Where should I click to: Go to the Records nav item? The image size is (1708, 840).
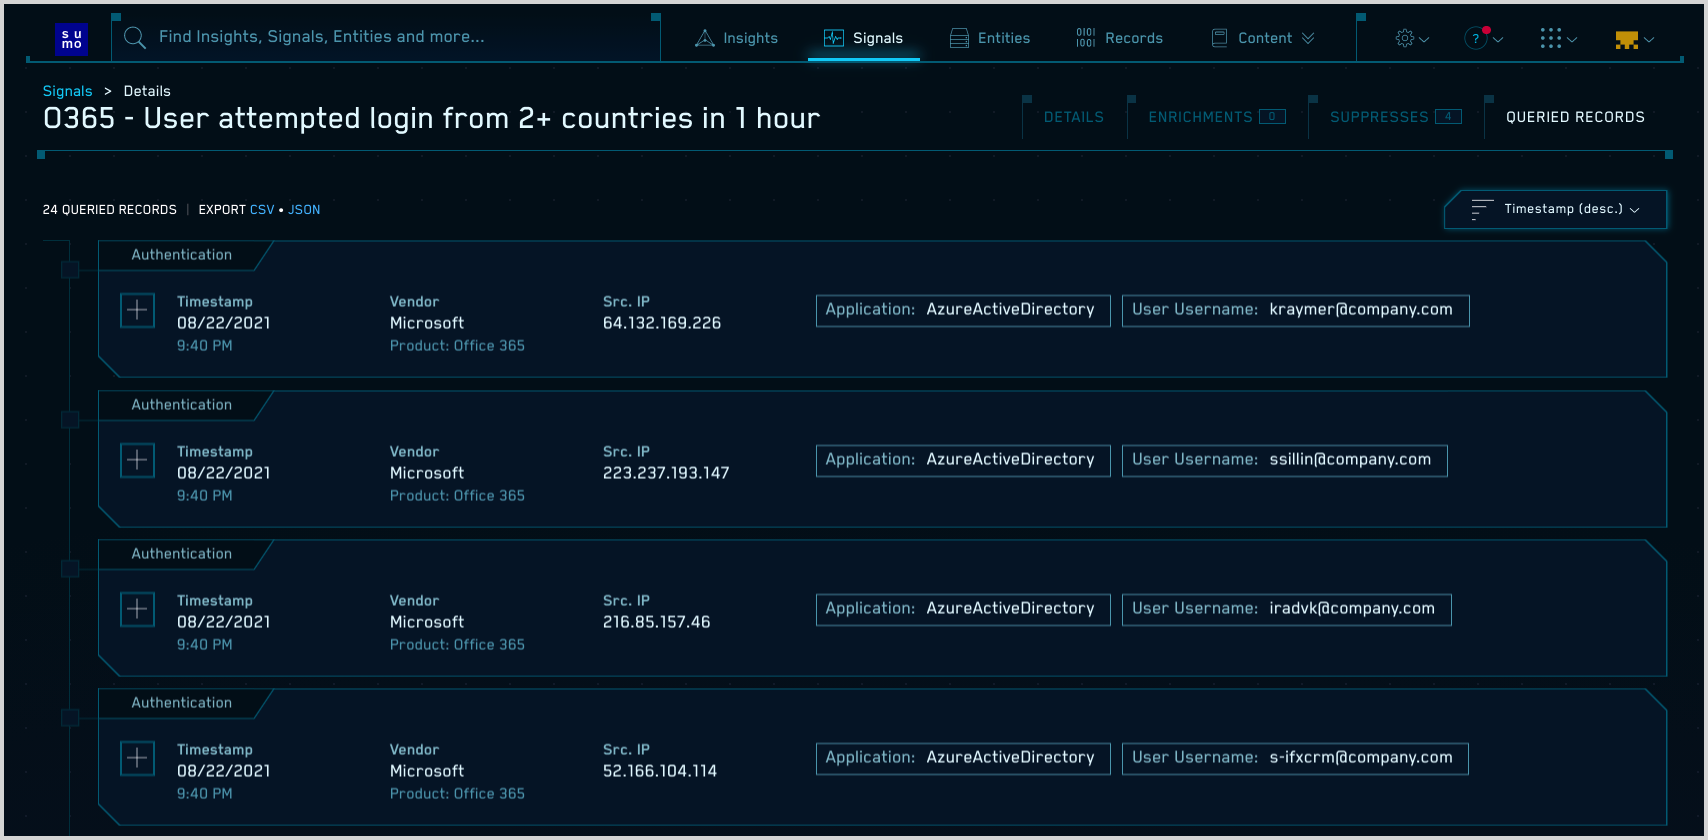[1119, 38]
